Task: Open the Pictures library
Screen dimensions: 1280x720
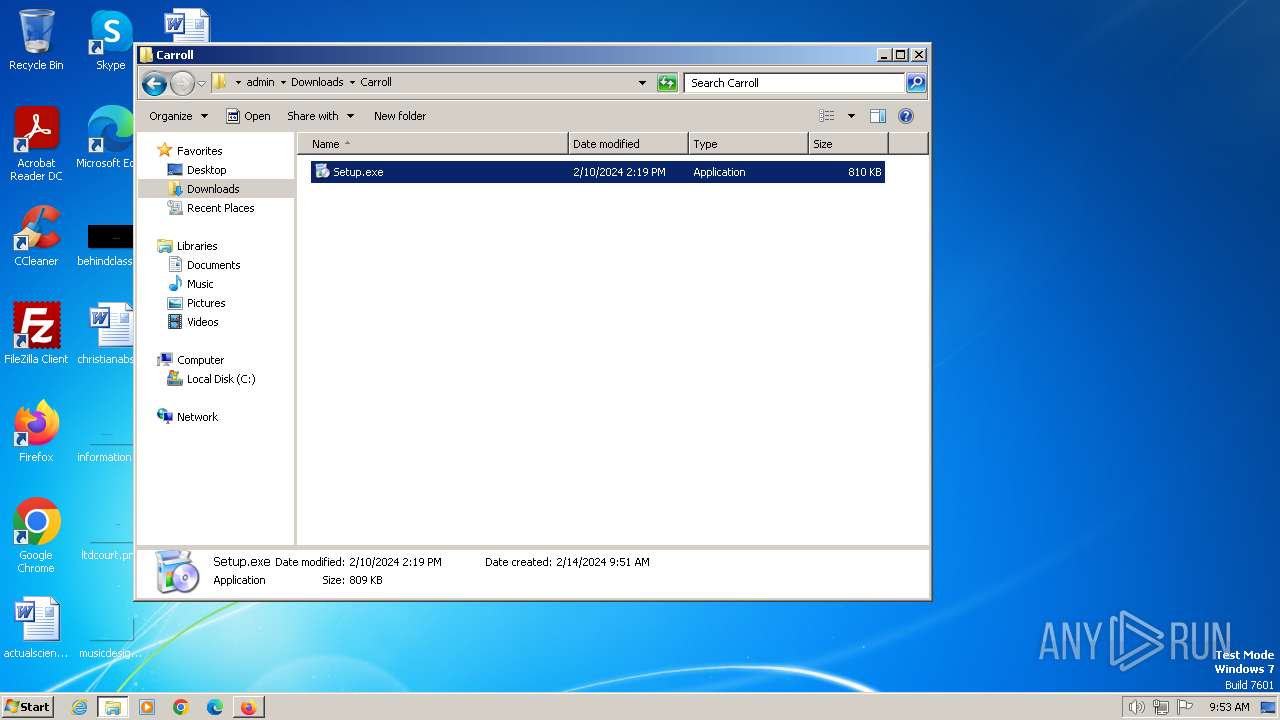Action: coord(206,303)
